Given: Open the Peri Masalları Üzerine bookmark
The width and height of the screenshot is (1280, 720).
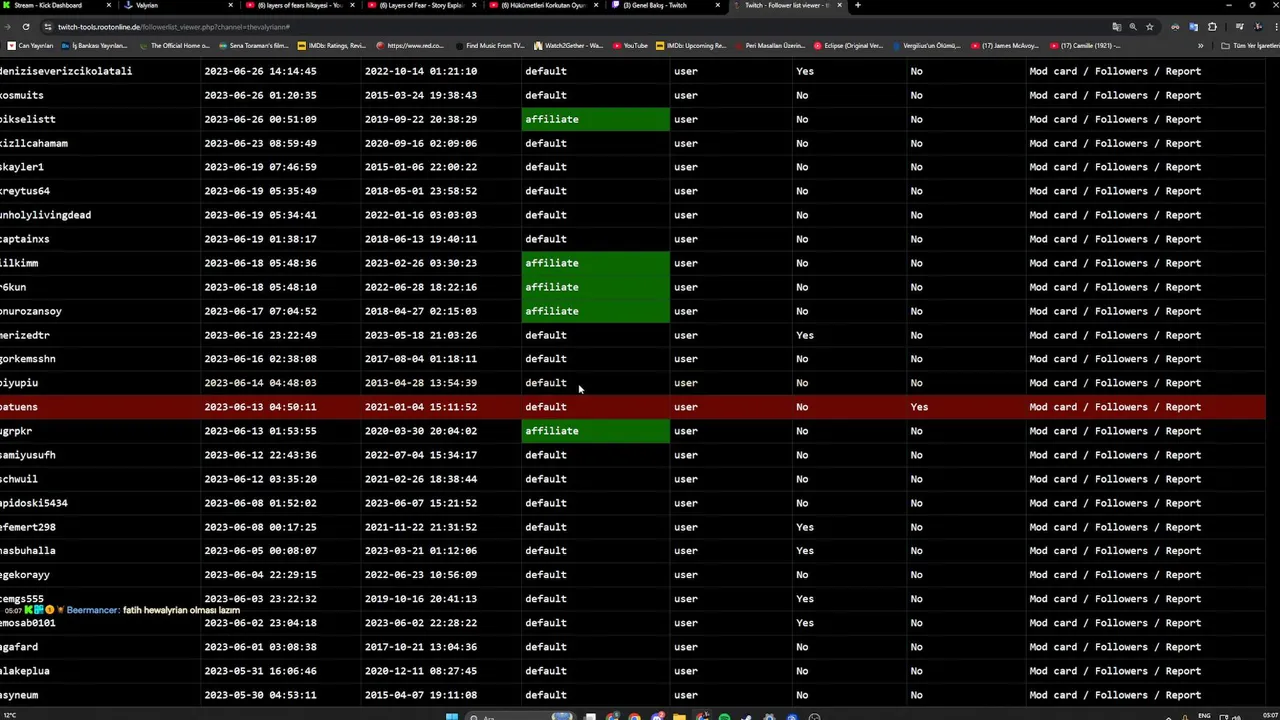Looking at the screenshot, I should pyautogui.click(x=769, y=46).
